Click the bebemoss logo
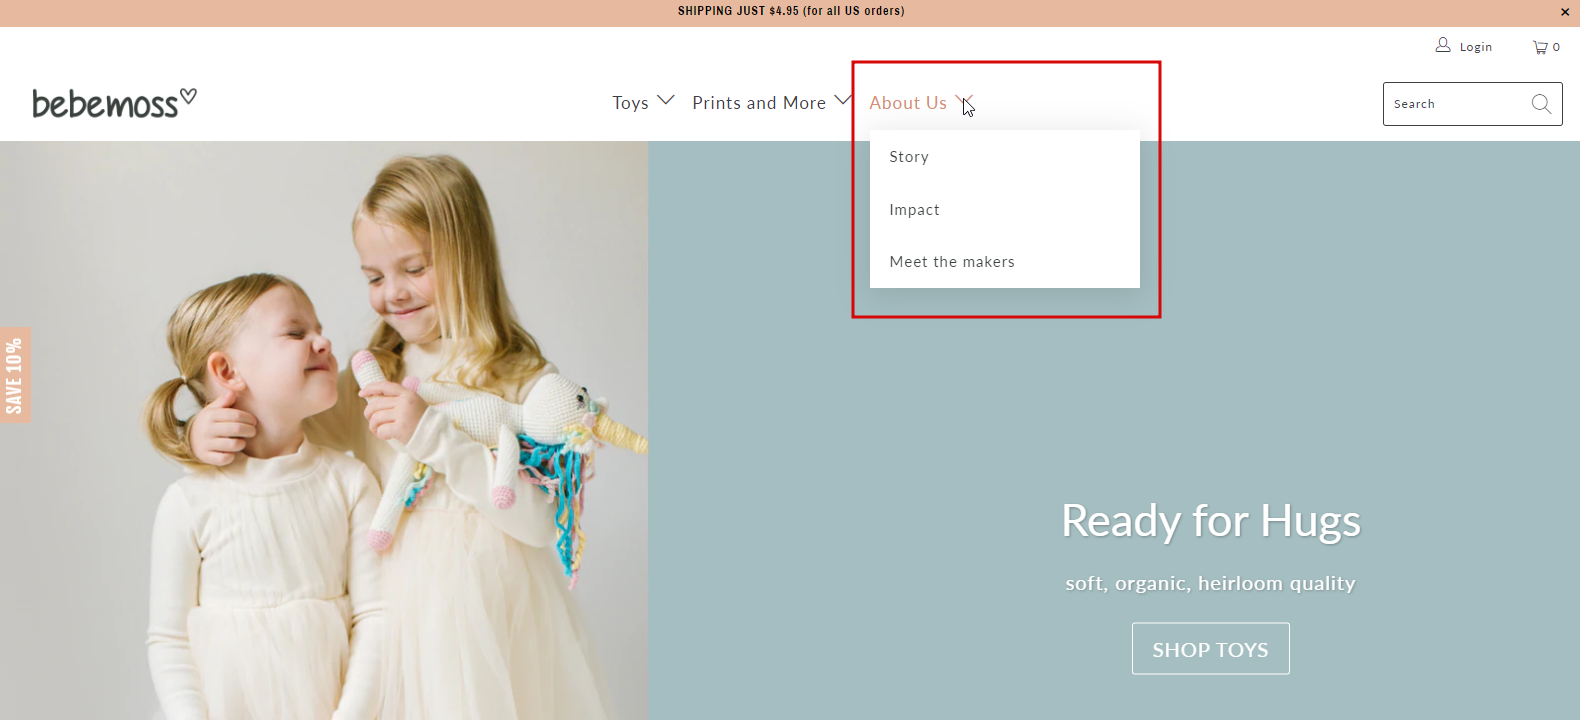The width and height of the screenshot is (1580, 720). pos(114,103)
